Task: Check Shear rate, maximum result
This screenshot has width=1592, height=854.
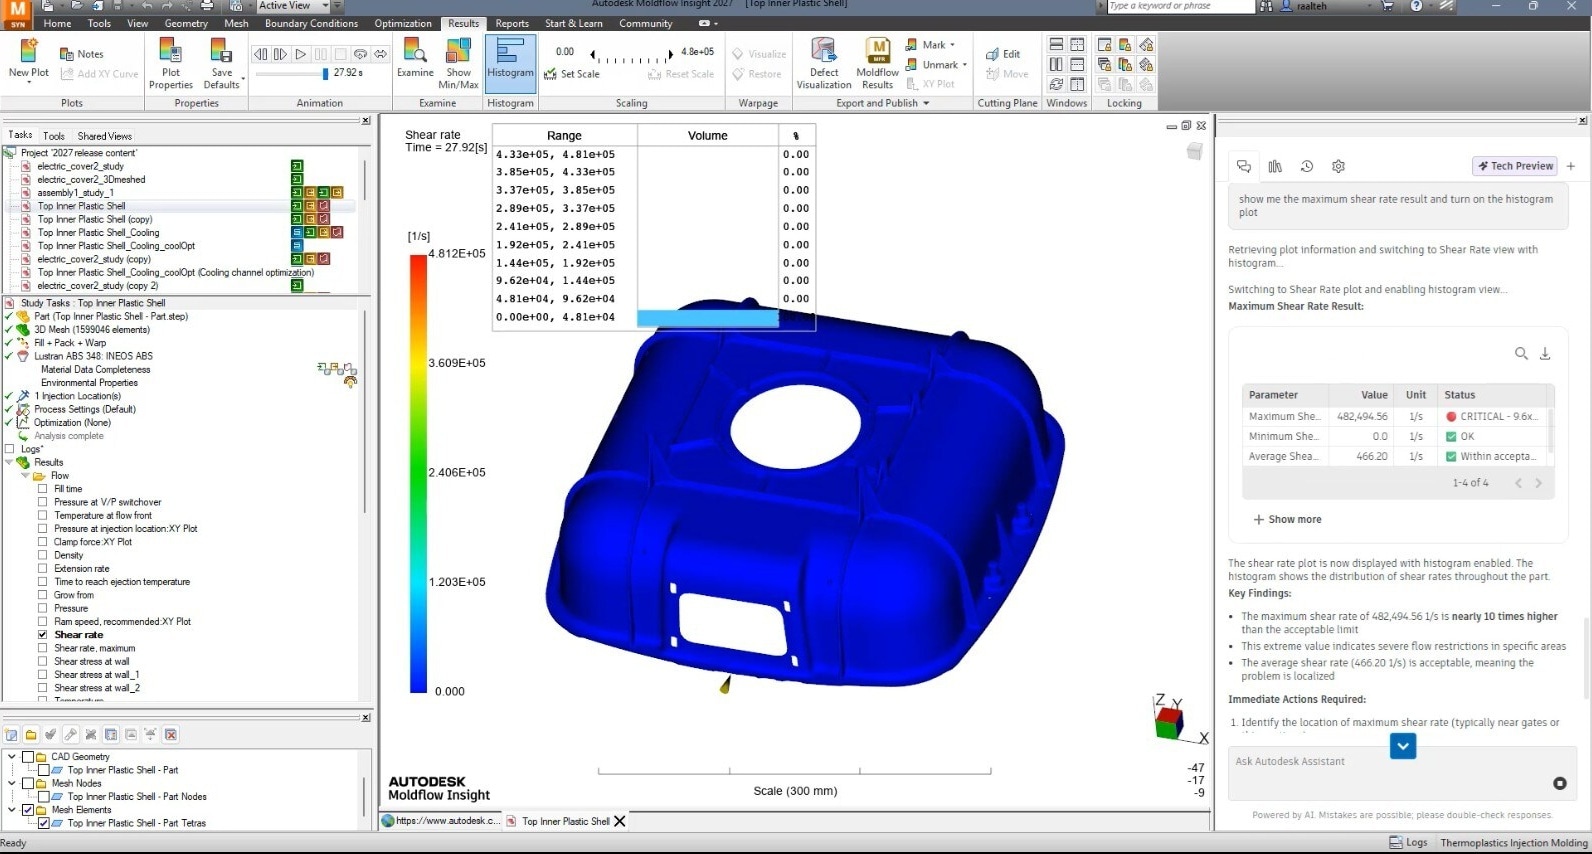Action: [43, 648]
